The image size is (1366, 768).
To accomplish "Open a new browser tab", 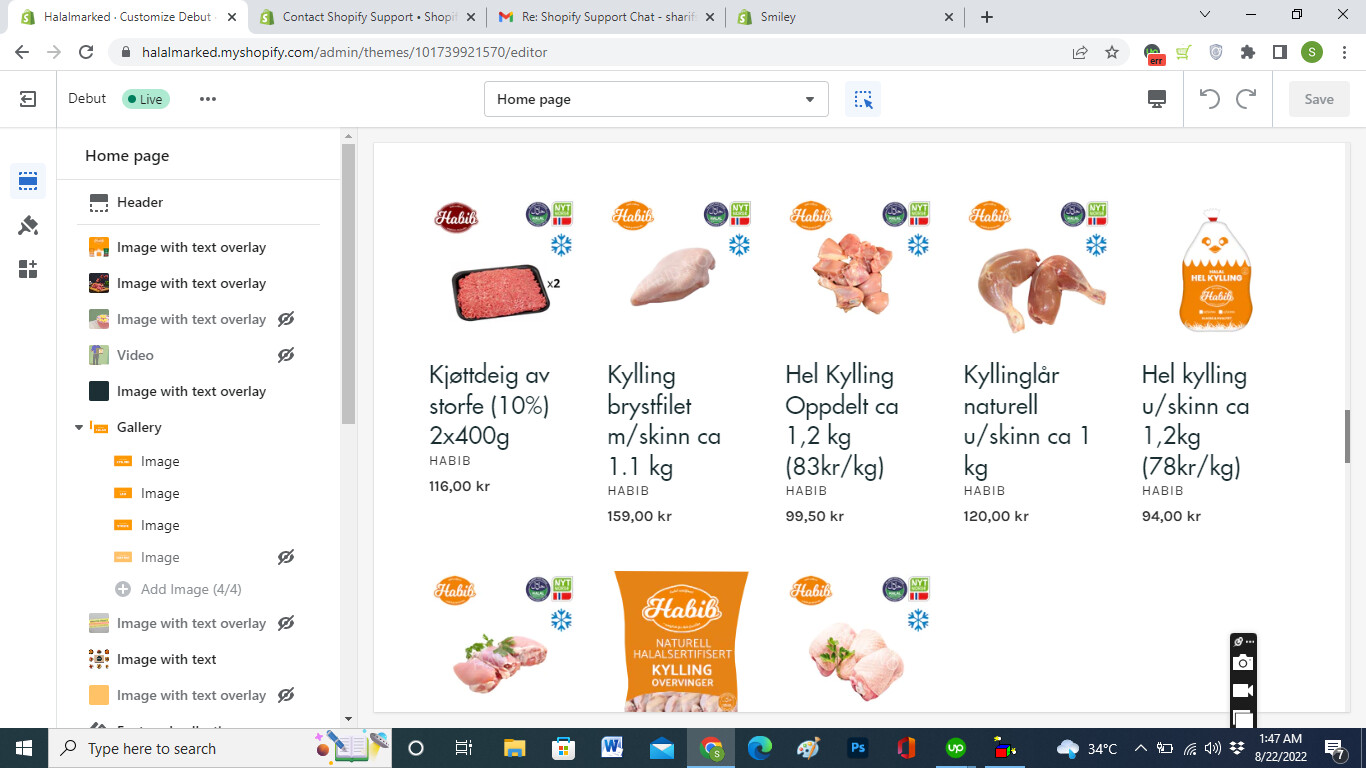I will (987, 17).
